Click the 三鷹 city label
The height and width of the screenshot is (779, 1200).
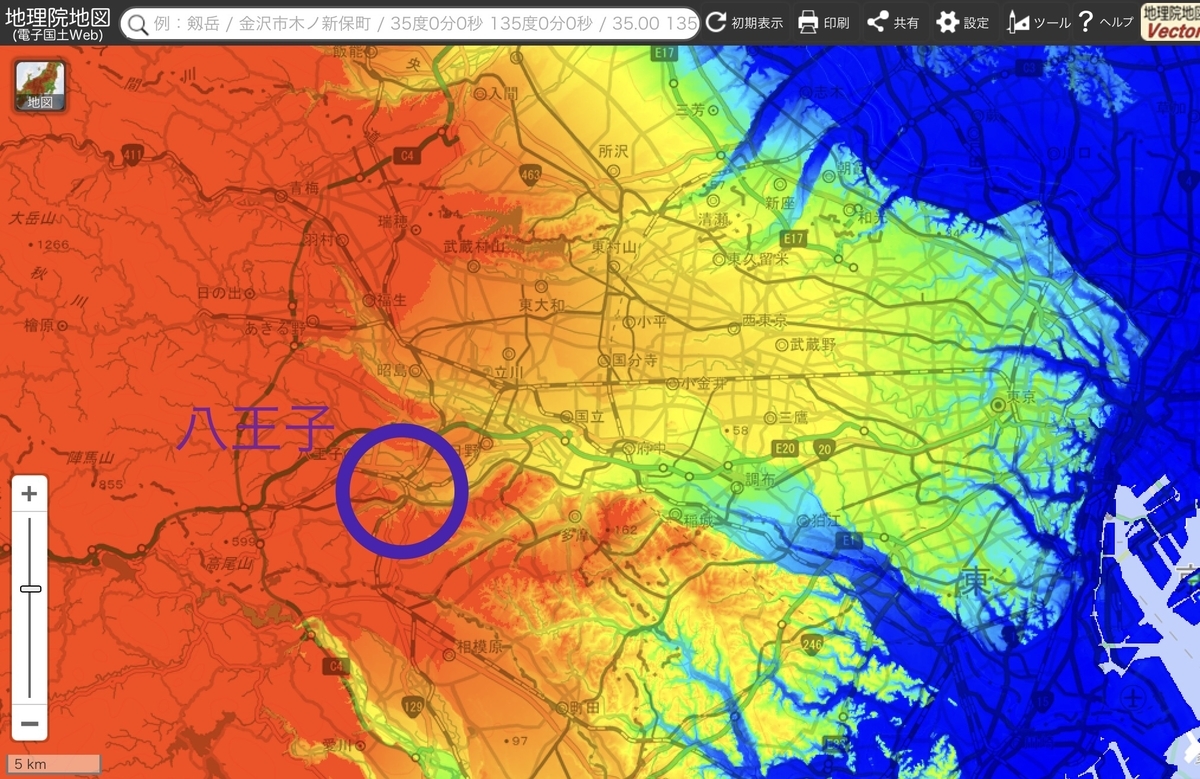coord(794,416)
